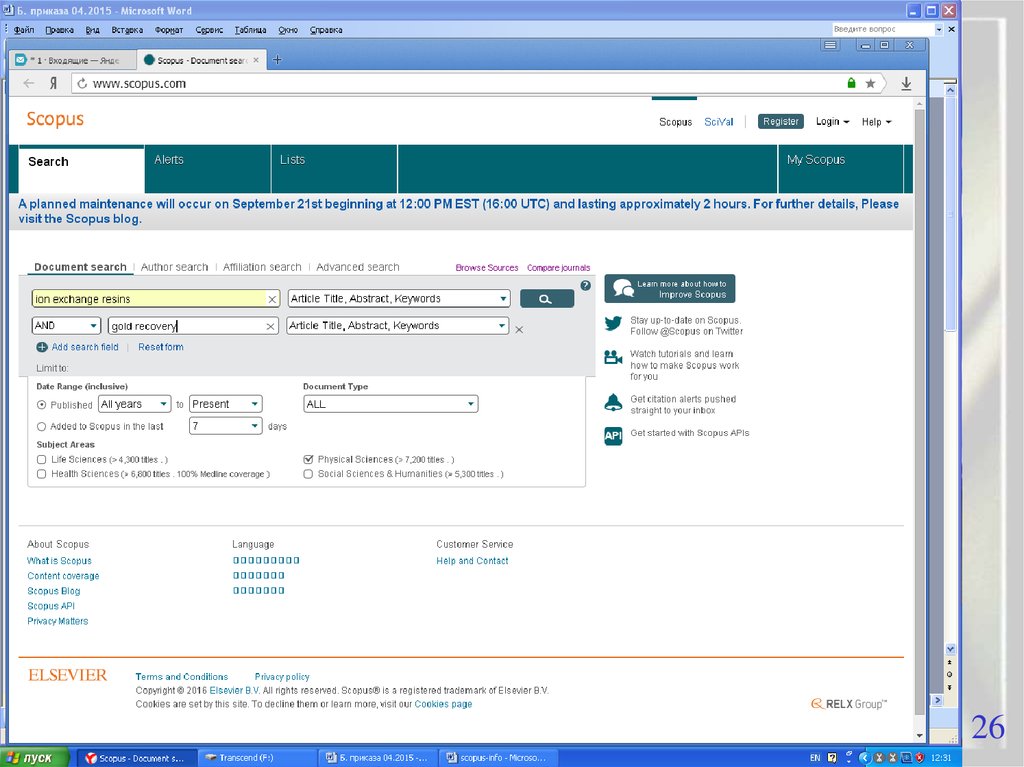Viewport: 1024px width, 767px height.
Task: Click the Yandex 'Я' home icon
Action: 54,83
